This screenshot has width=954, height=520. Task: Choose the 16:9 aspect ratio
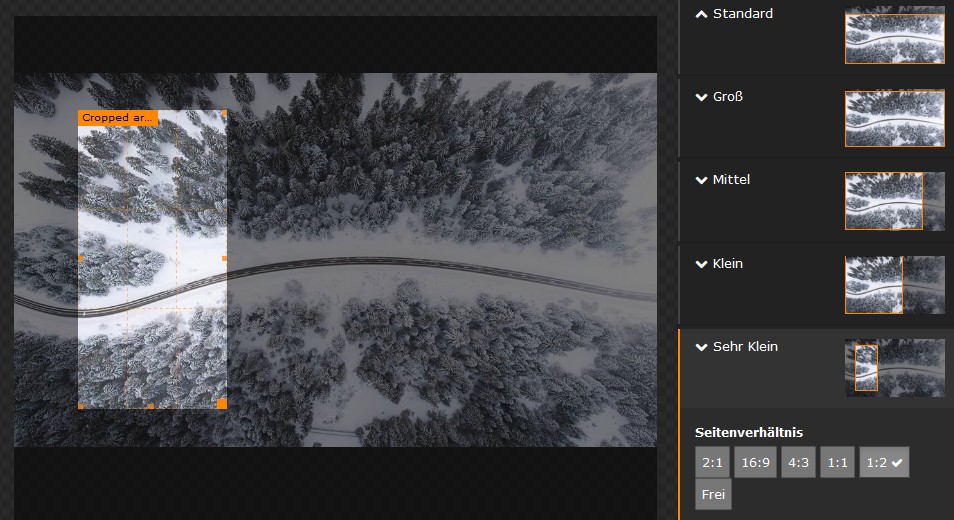click(x=755, y=463)
